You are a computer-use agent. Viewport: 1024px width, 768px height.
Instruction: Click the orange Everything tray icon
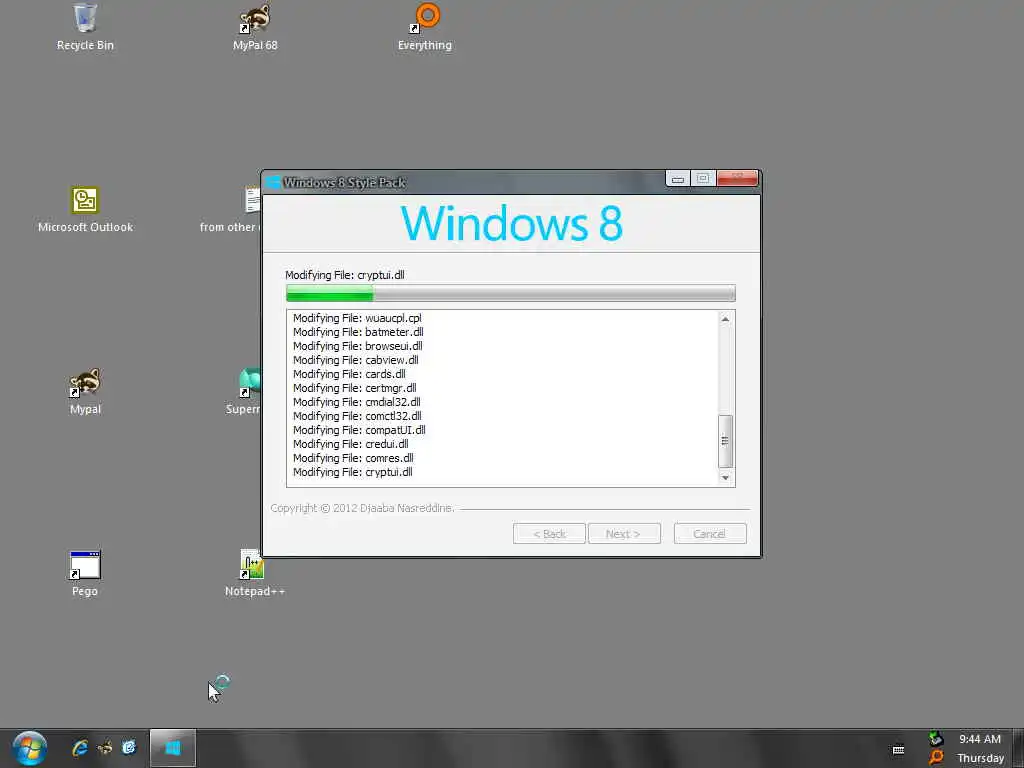(936, 758)
